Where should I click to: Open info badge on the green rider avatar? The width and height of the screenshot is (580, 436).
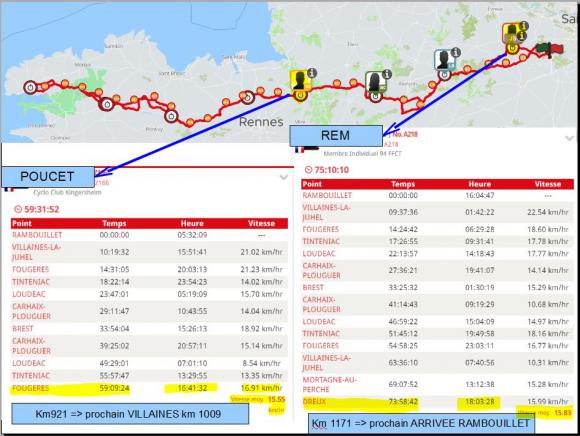click(387, 74)
